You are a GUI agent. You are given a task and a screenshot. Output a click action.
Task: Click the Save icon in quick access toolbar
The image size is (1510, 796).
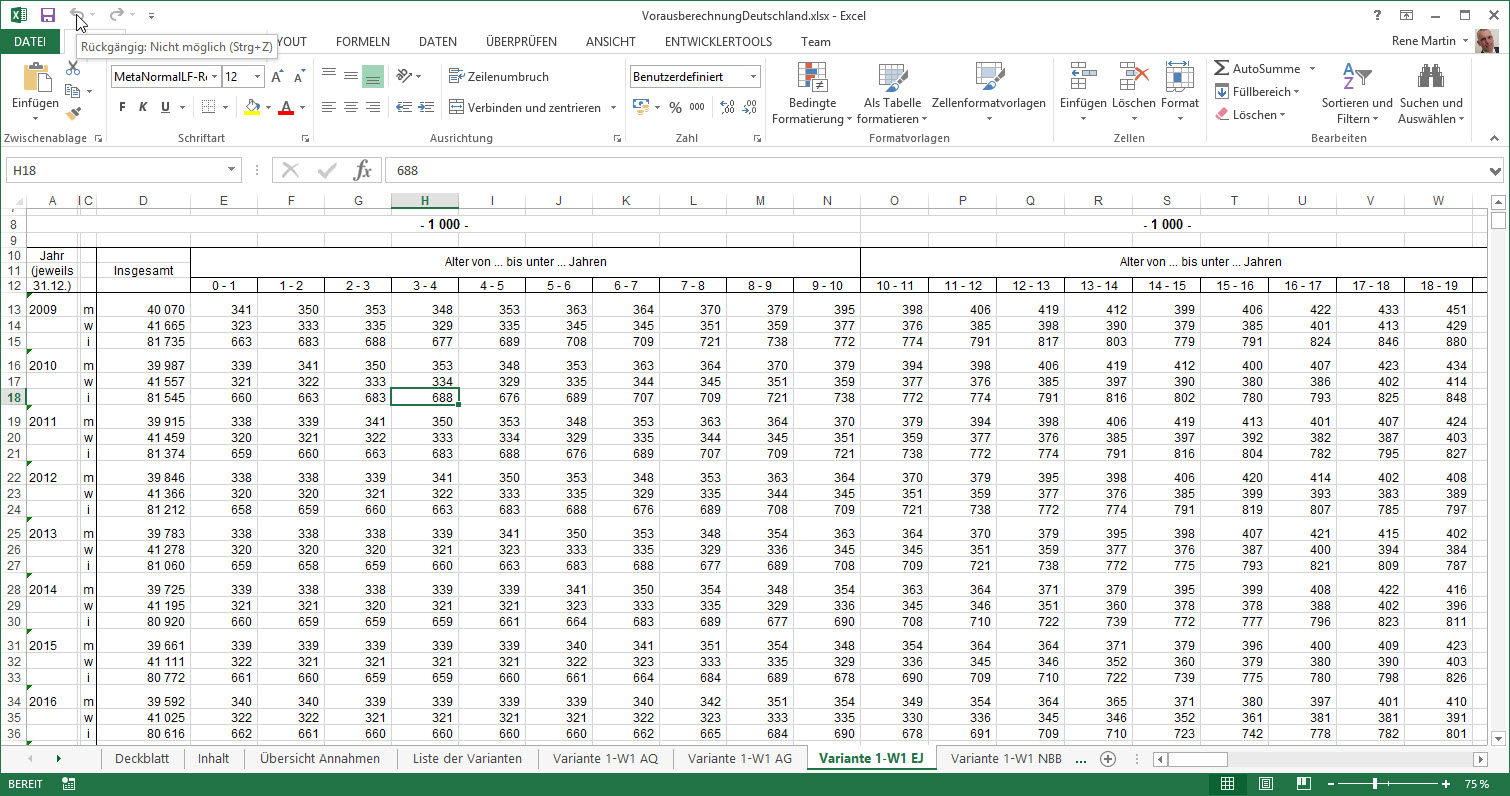tap(47, 15)
